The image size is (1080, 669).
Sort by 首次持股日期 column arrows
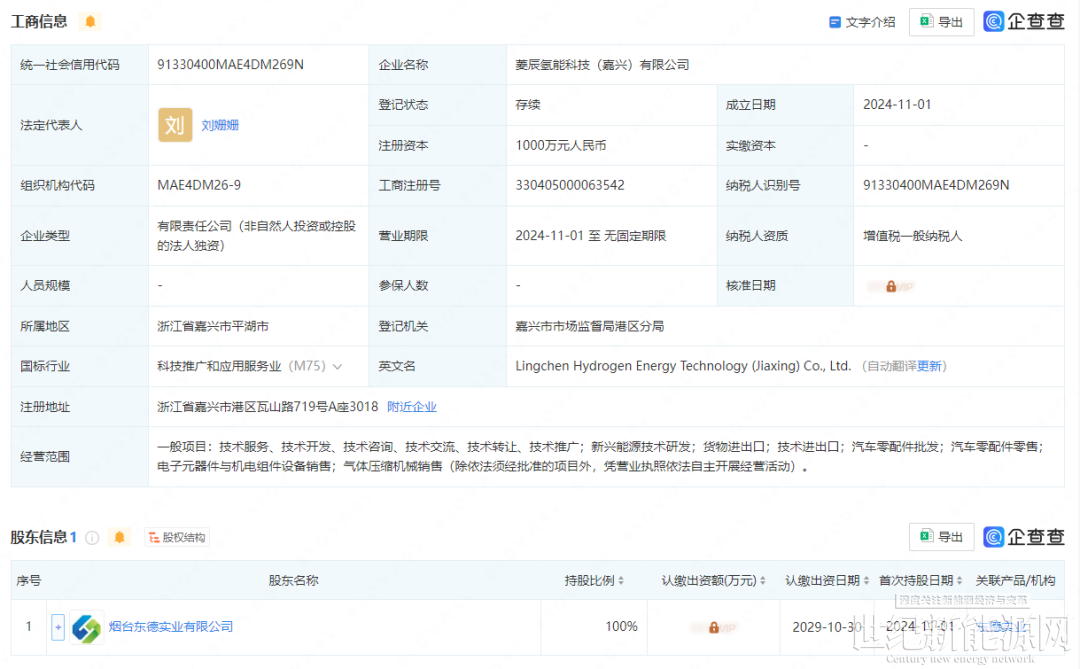click(959, 581)
